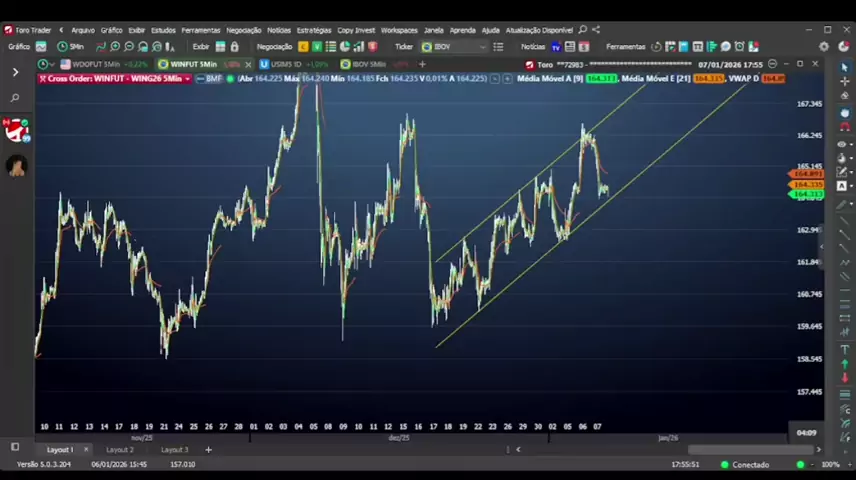856x480 pixels.
Task: Expand the left sidebar chevron arrow
Action: click(15, 72)
